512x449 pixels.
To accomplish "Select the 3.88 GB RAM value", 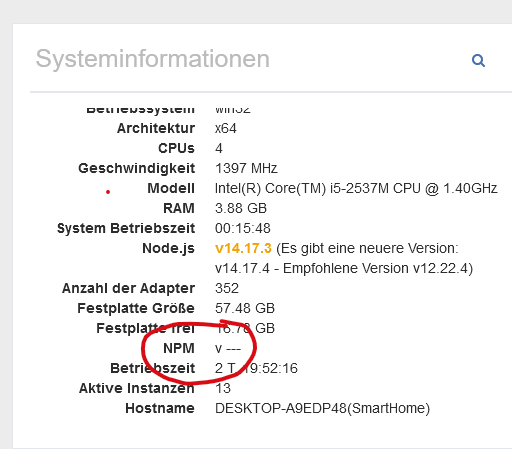I will [x=241, y=208].
